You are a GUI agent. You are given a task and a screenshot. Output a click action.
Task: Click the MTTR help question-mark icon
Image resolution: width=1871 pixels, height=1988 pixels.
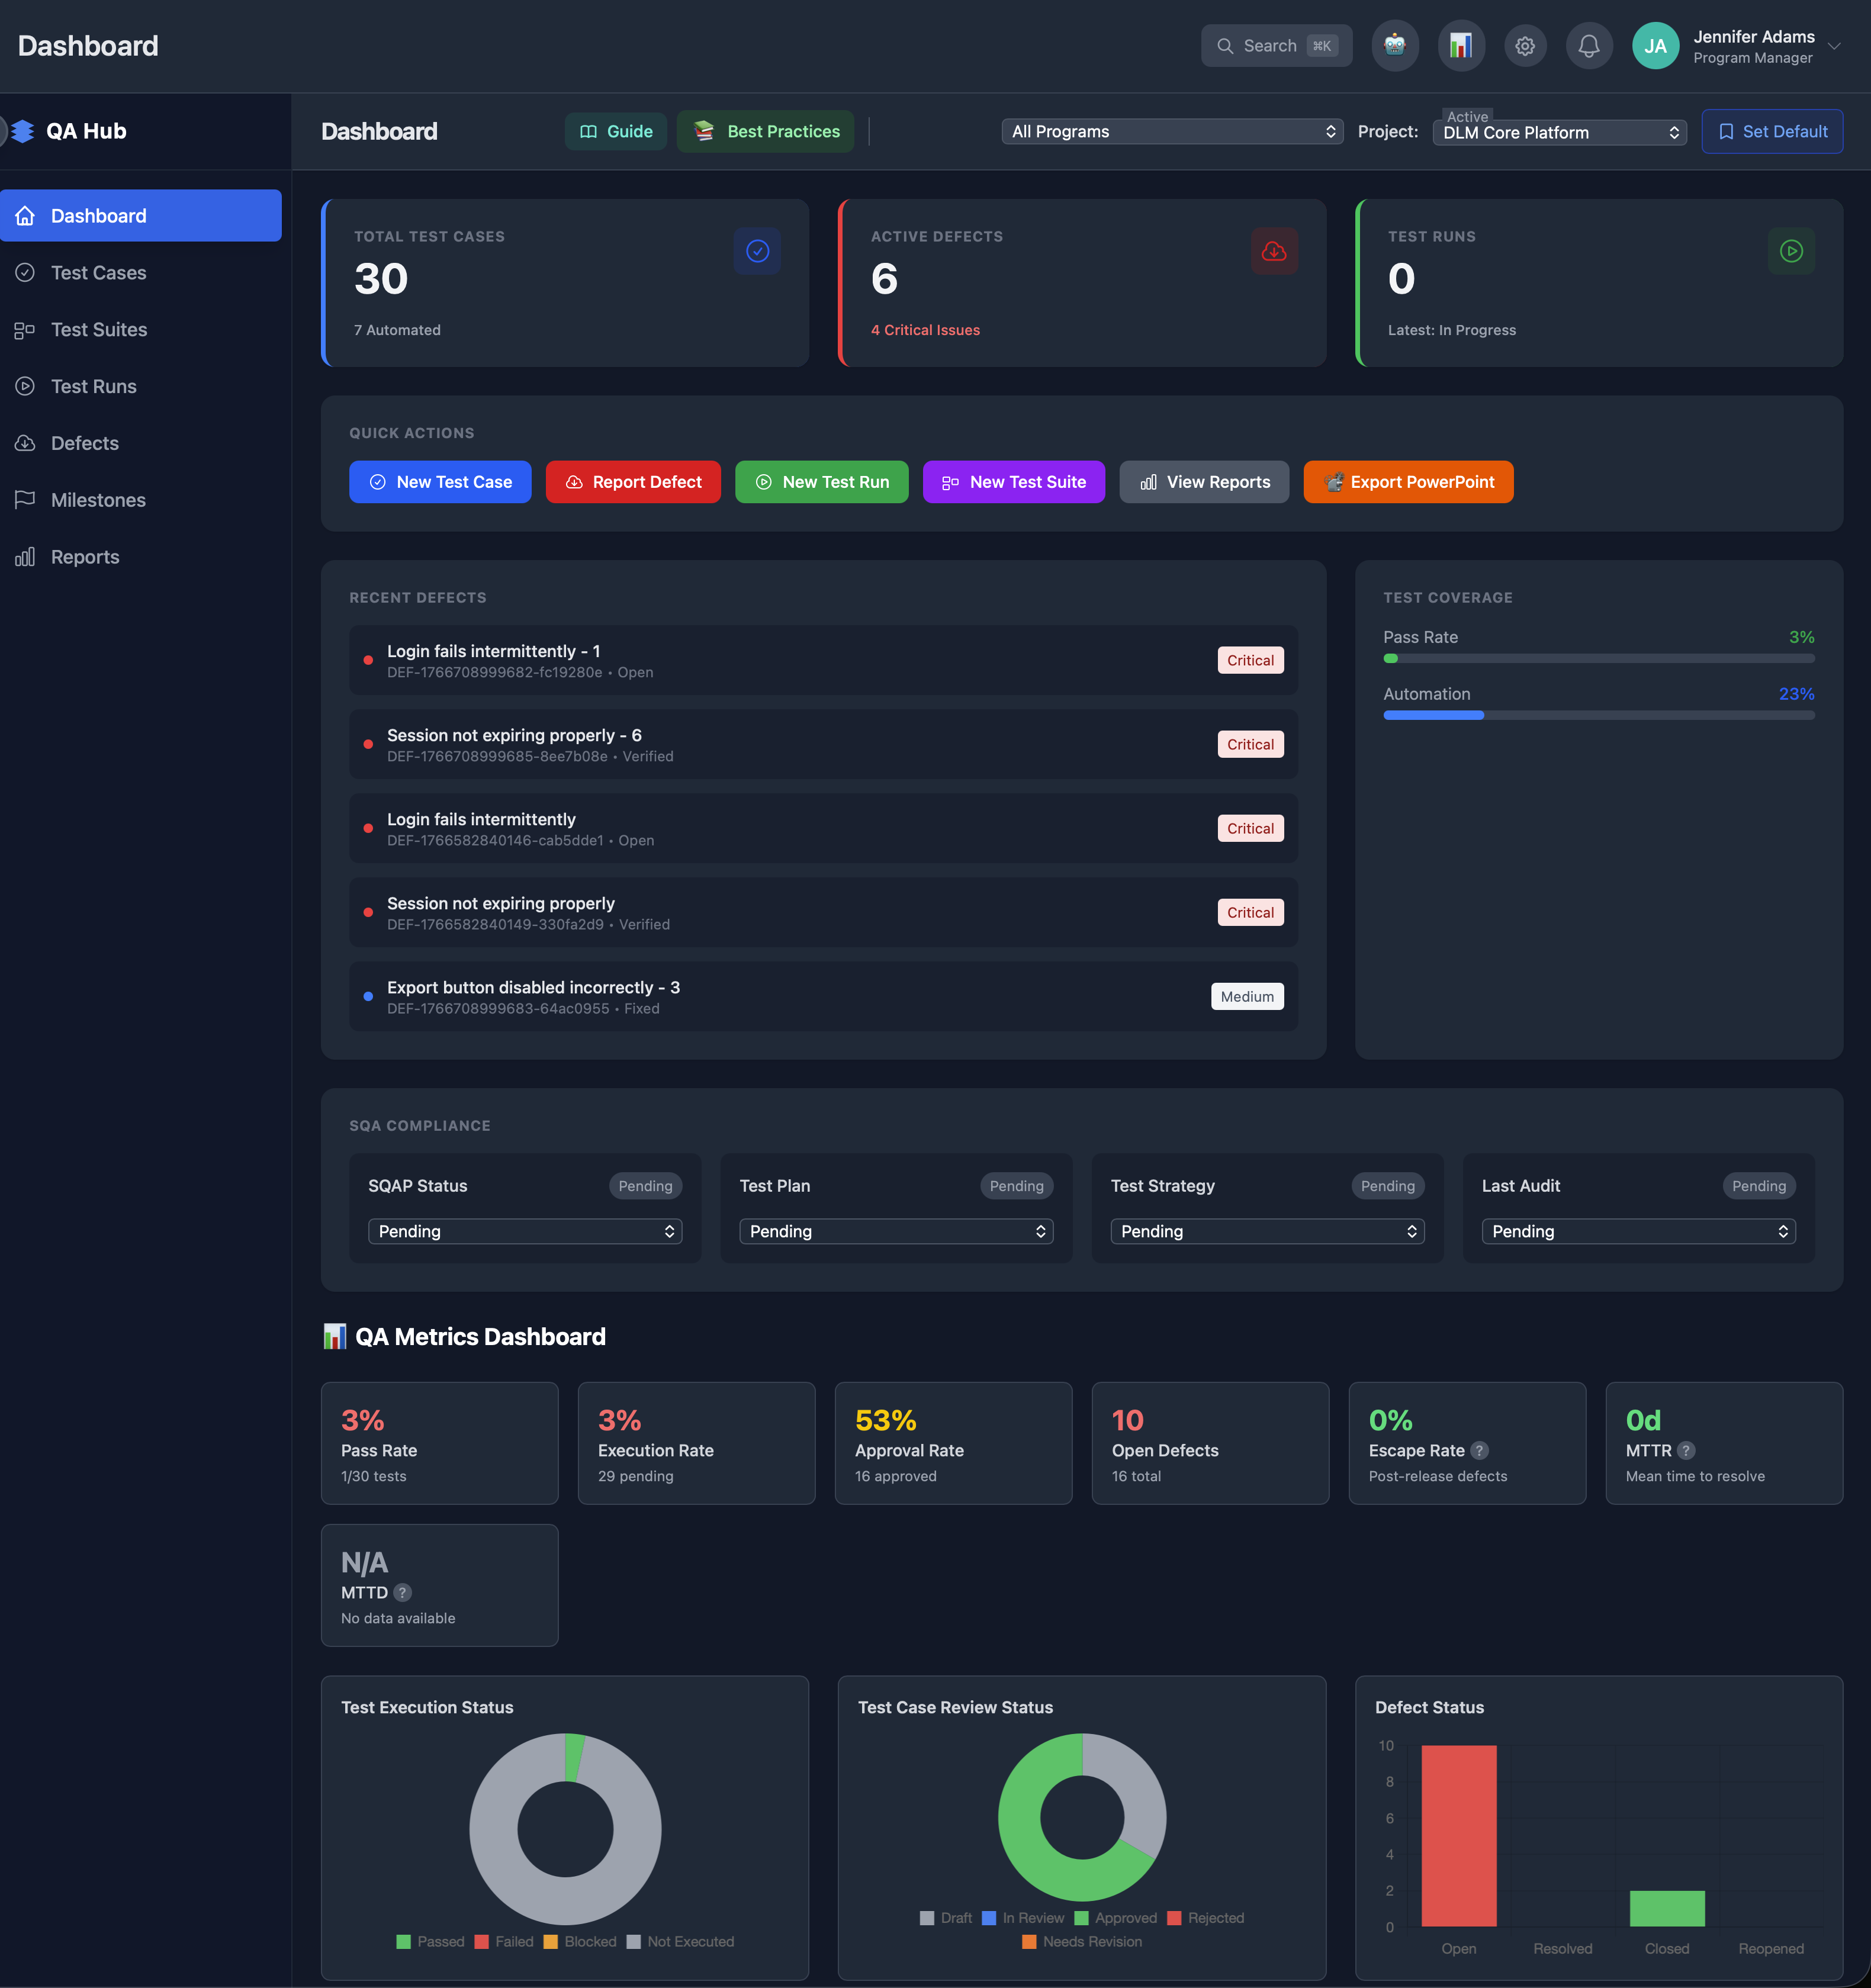pyautogui.click(x=1687, y=1450)
